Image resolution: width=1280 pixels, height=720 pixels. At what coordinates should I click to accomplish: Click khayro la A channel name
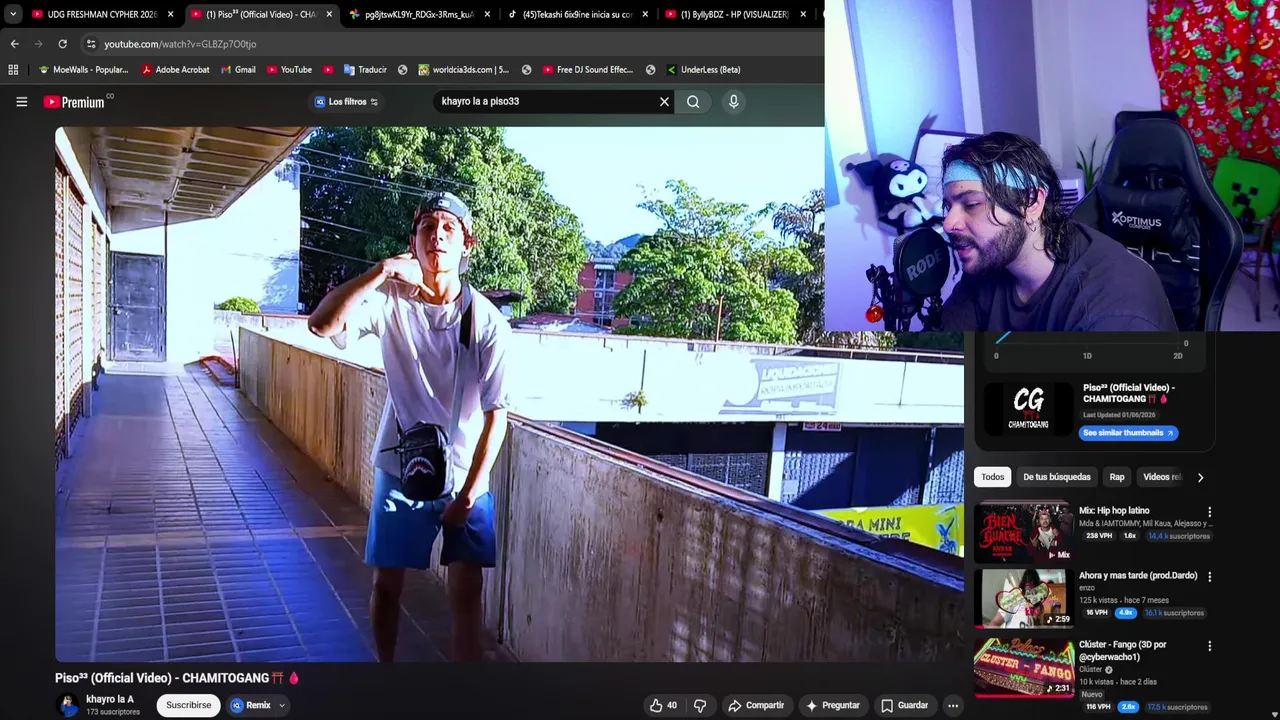click(x=109, y=699)
